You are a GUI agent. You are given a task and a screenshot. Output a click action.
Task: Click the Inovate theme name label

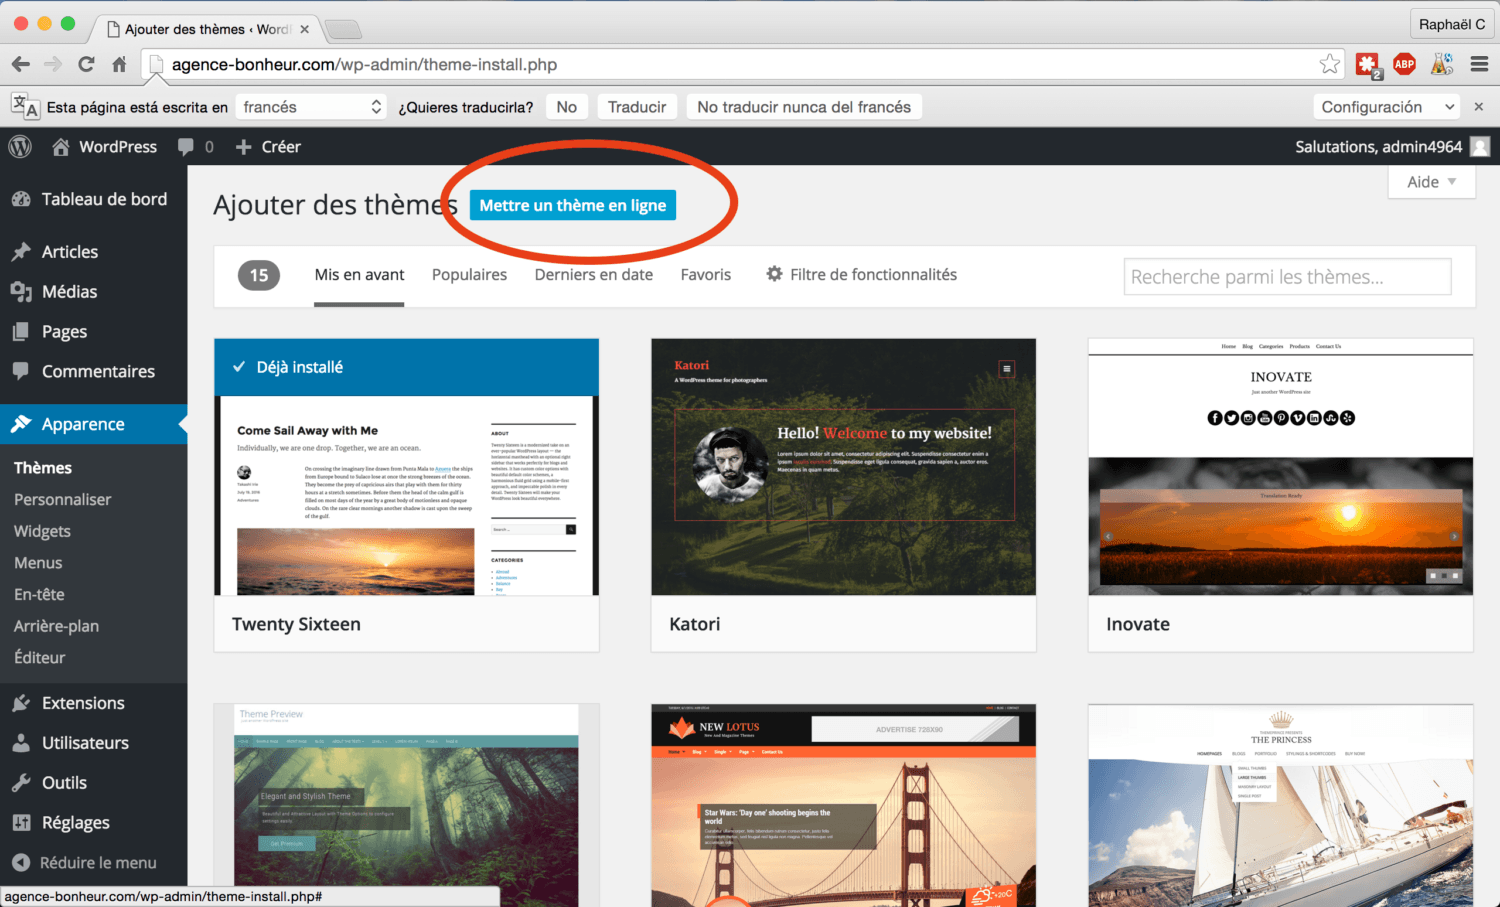1138,624
